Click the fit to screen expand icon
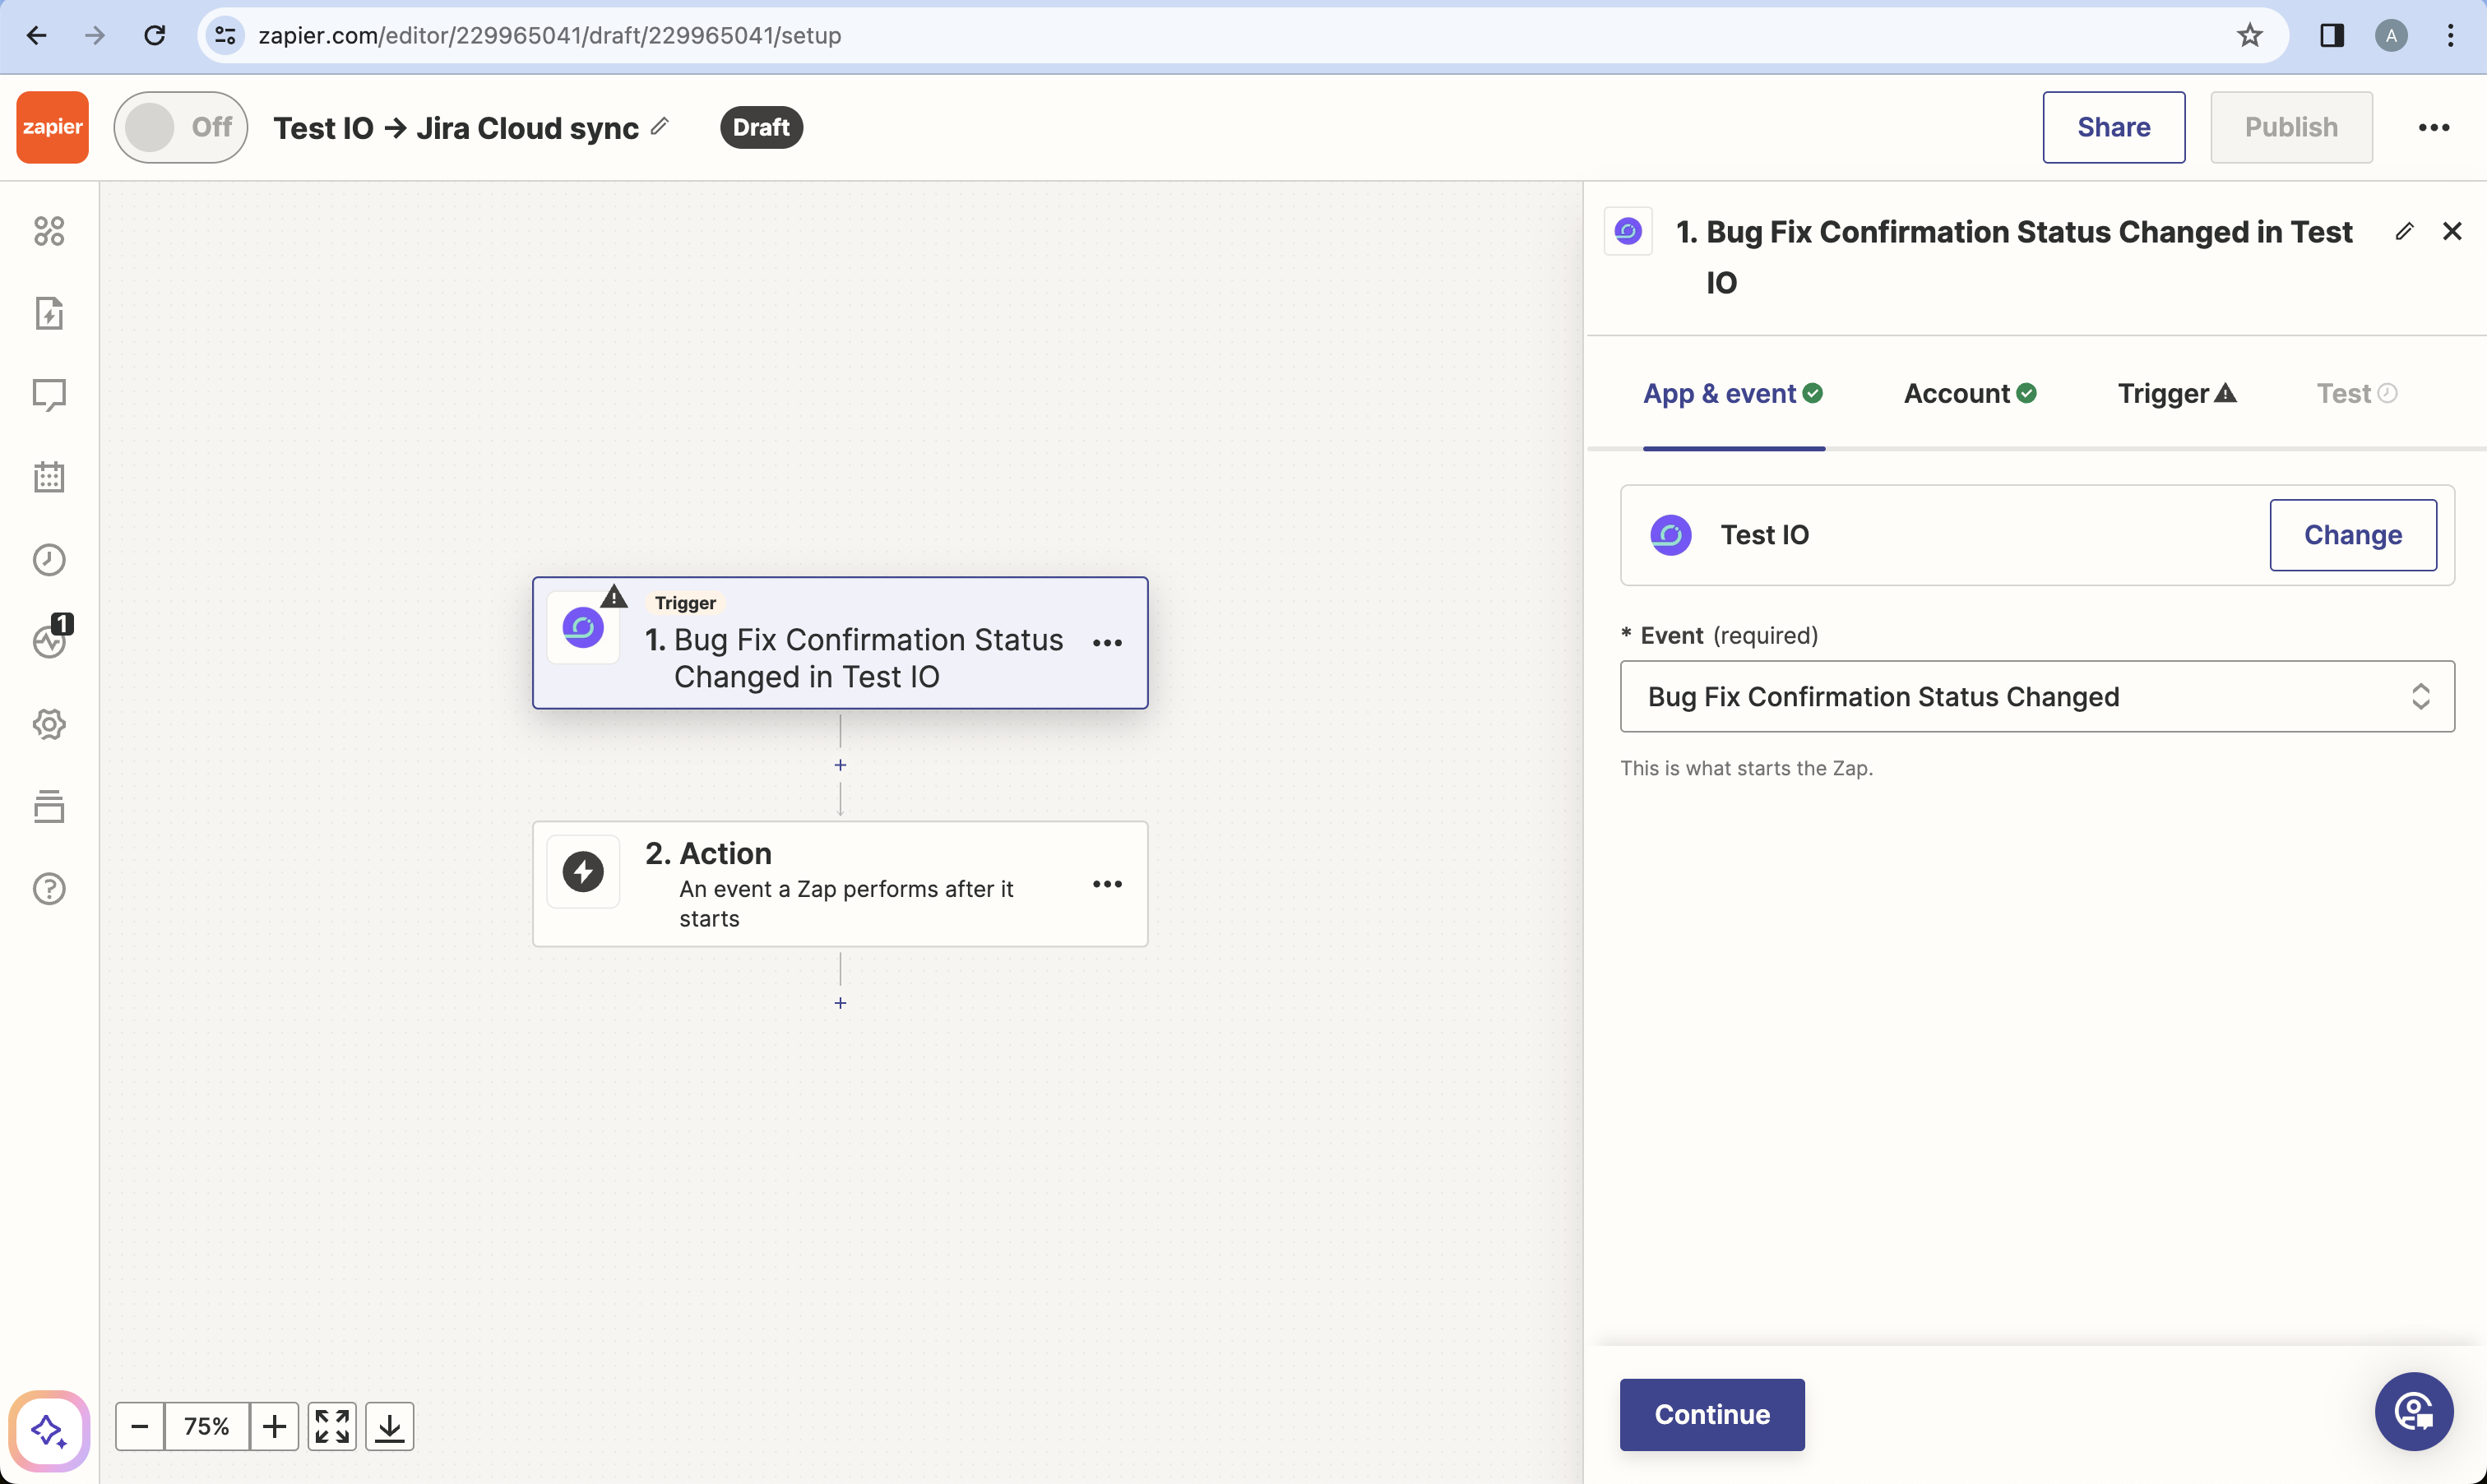Viewport: 2487px width, 1484px height. coord(332,1427)
